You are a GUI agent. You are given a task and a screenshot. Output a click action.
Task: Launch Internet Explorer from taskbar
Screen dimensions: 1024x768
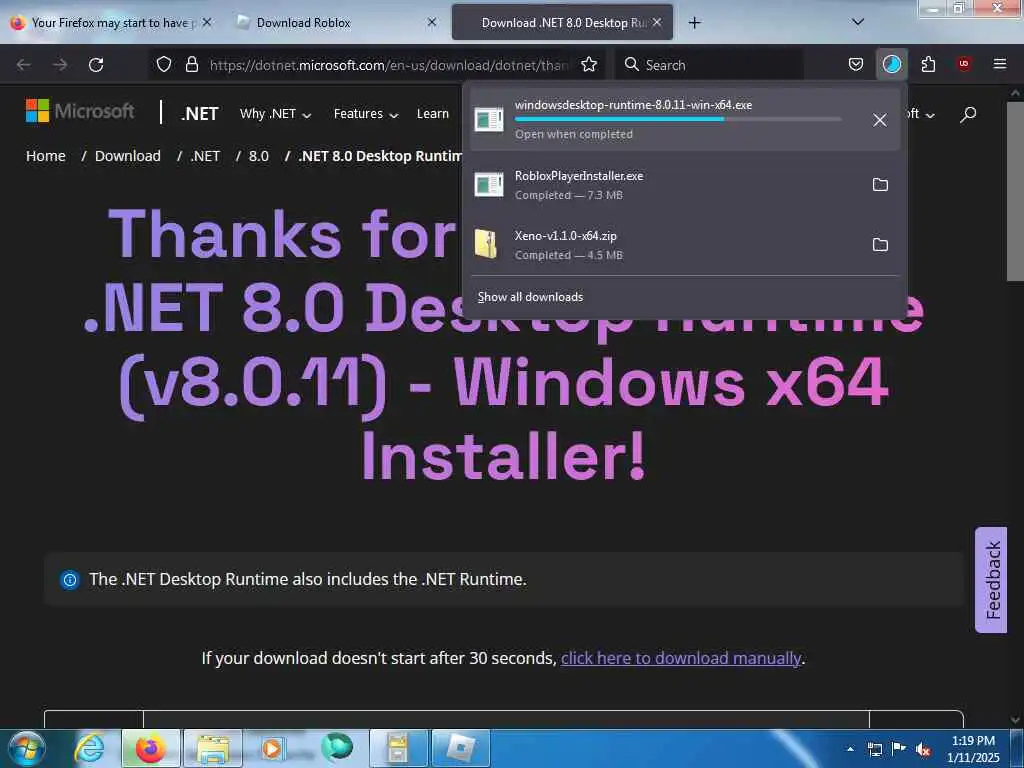(89, 748)
